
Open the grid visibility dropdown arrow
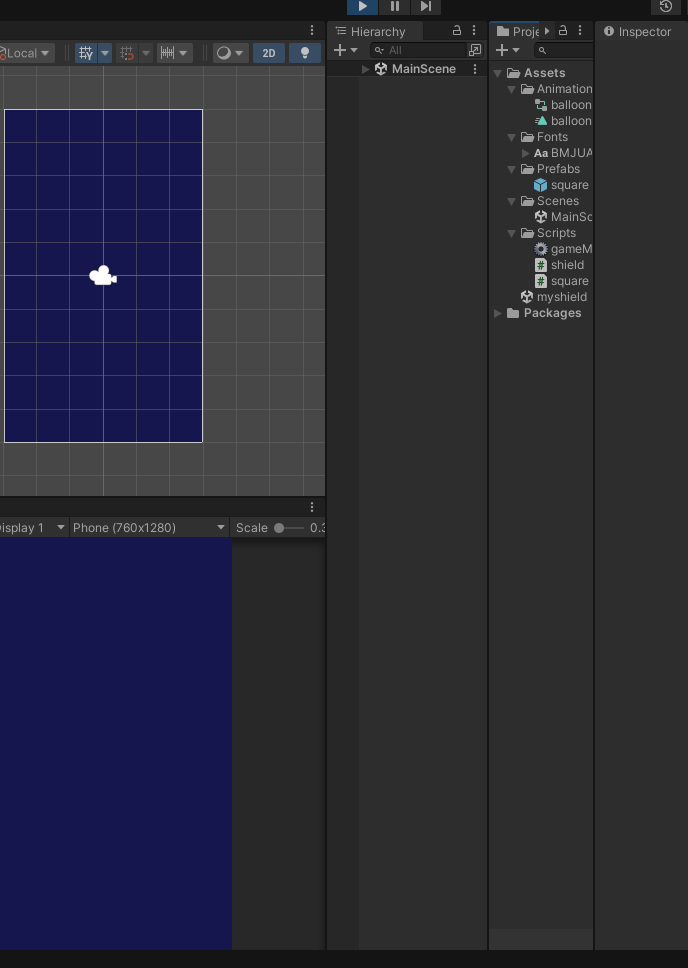(105, 53)
